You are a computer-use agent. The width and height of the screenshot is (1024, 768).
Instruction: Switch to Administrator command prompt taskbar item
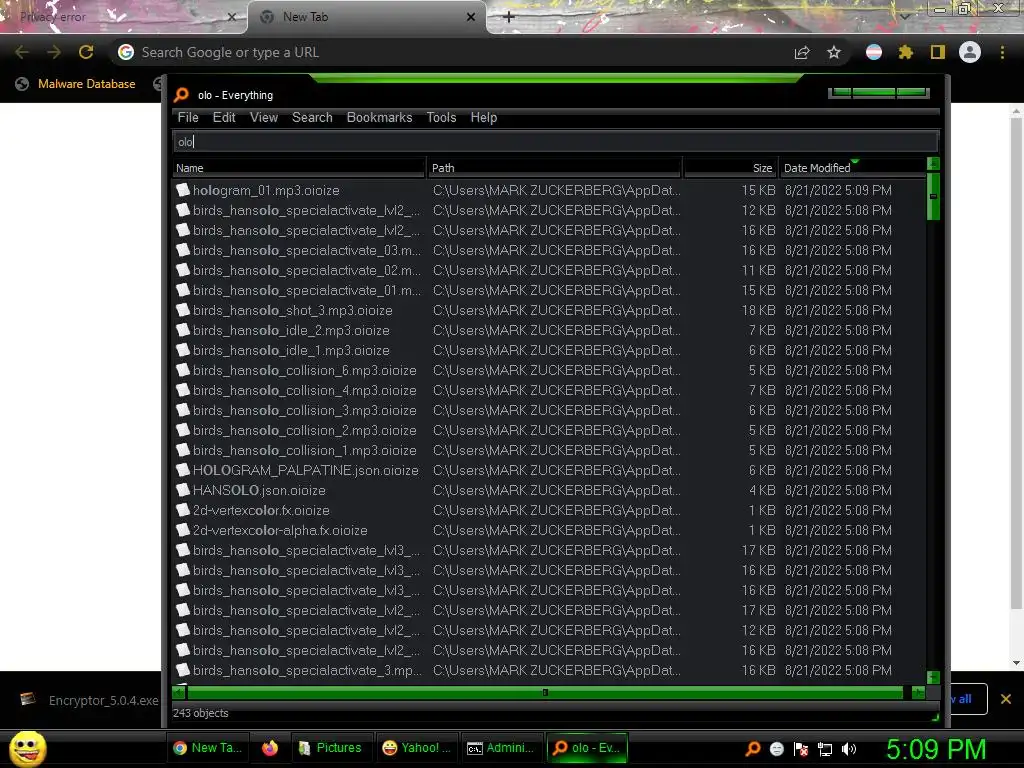coord(502,748)
